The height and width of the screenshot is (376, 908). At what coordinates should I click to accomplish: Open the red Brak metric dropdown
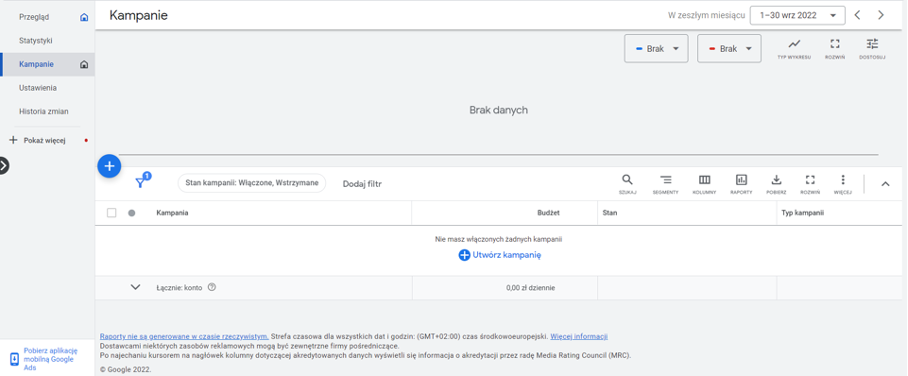729,49
